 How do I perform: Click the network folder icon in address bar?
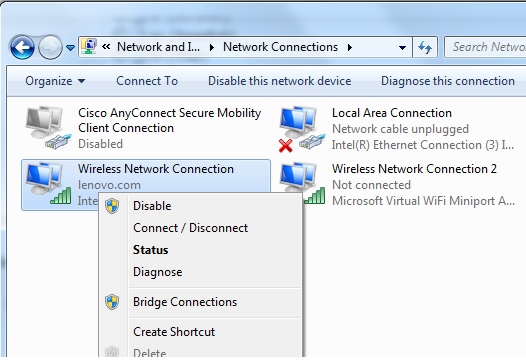point(89,47)
